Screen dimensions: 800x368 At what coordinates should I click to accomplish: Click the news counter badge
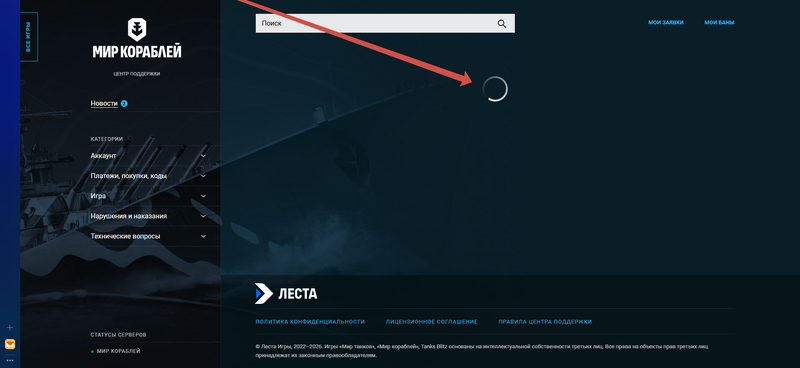click(x=124, y=104)
